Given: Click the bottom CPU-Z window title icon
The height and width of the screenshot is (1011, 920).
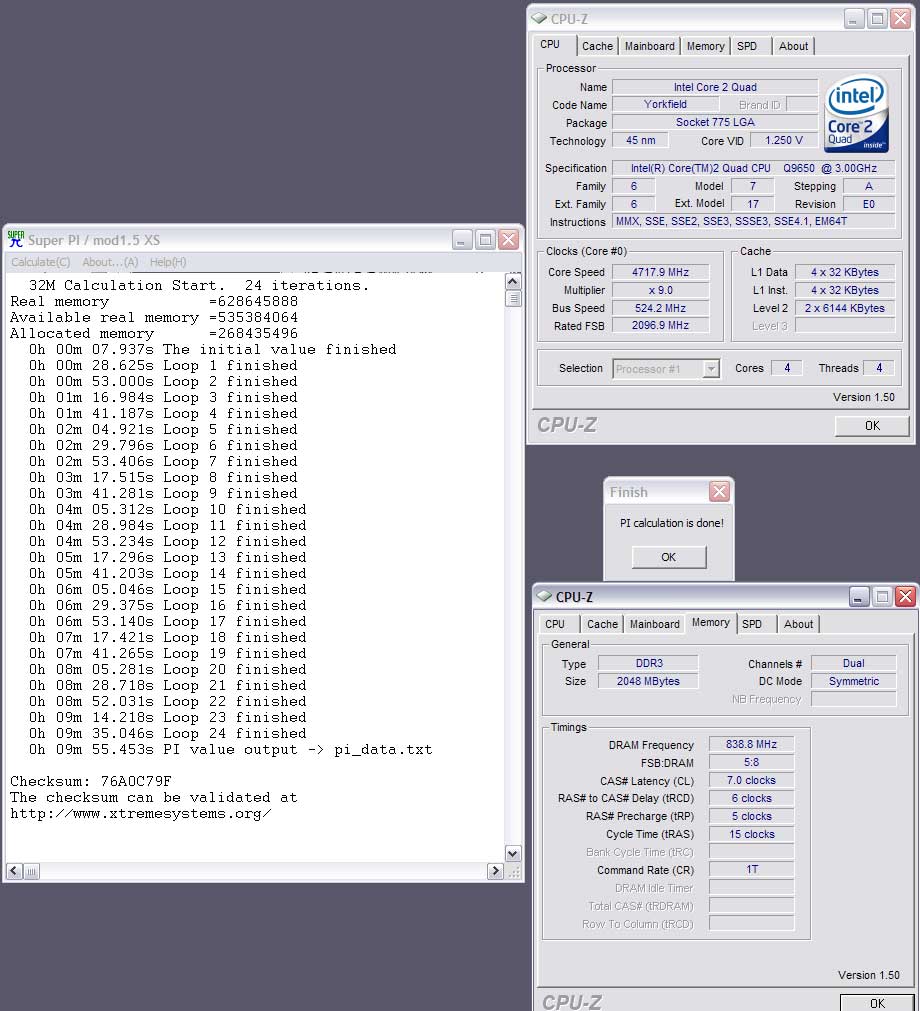Looking at the screenshot, I should tap(544, 596).
